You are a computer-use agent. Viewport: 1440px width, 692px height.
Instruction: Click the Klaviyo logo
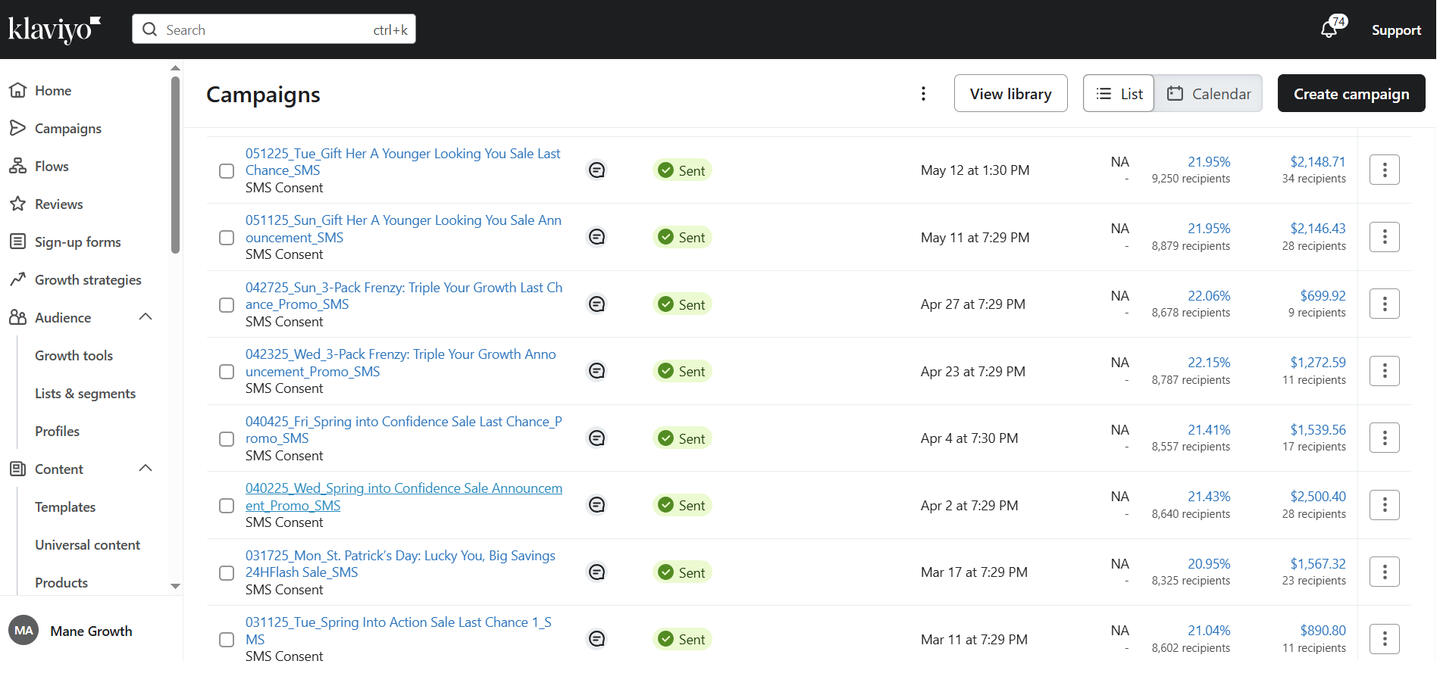coord(54,29)
